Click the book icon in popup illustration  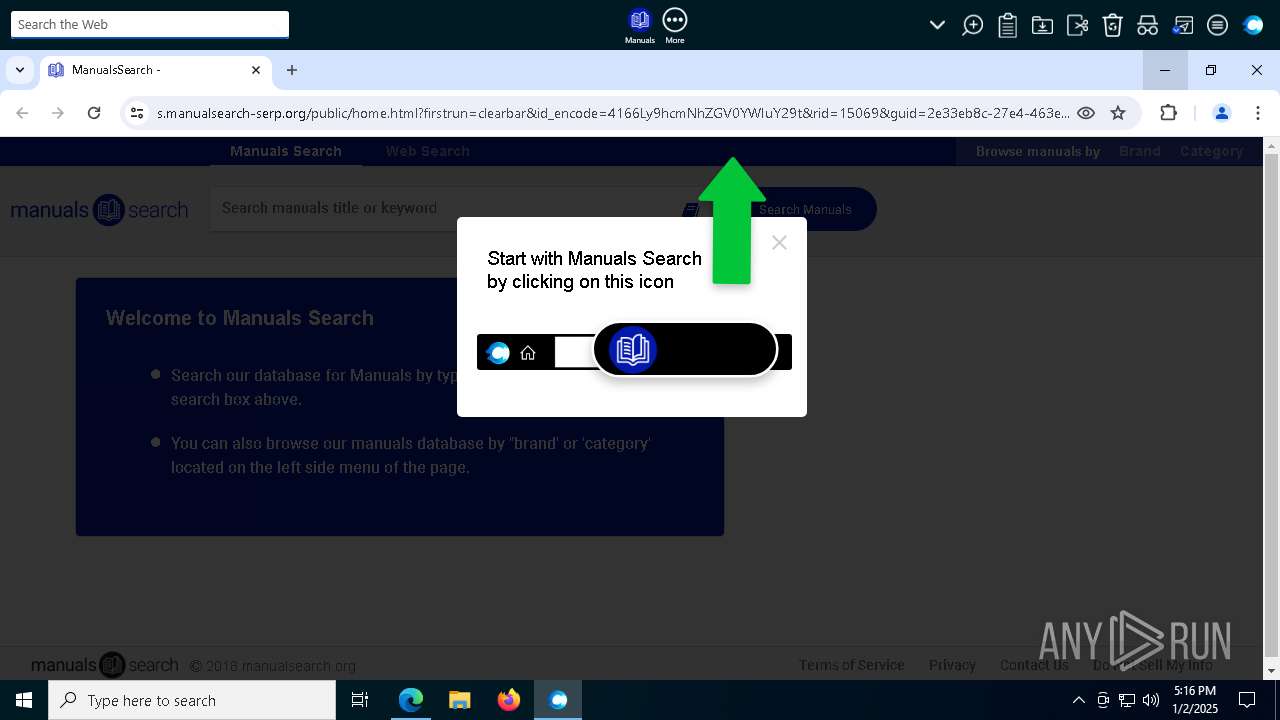(x=633, y=349)
